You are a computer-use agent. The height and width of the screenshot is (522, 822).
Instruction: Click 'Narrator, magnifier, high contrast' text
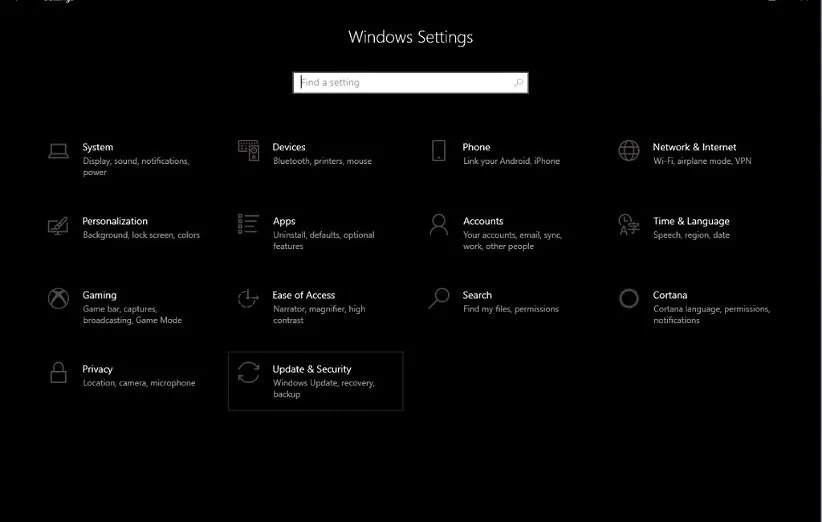pos(319,314)
